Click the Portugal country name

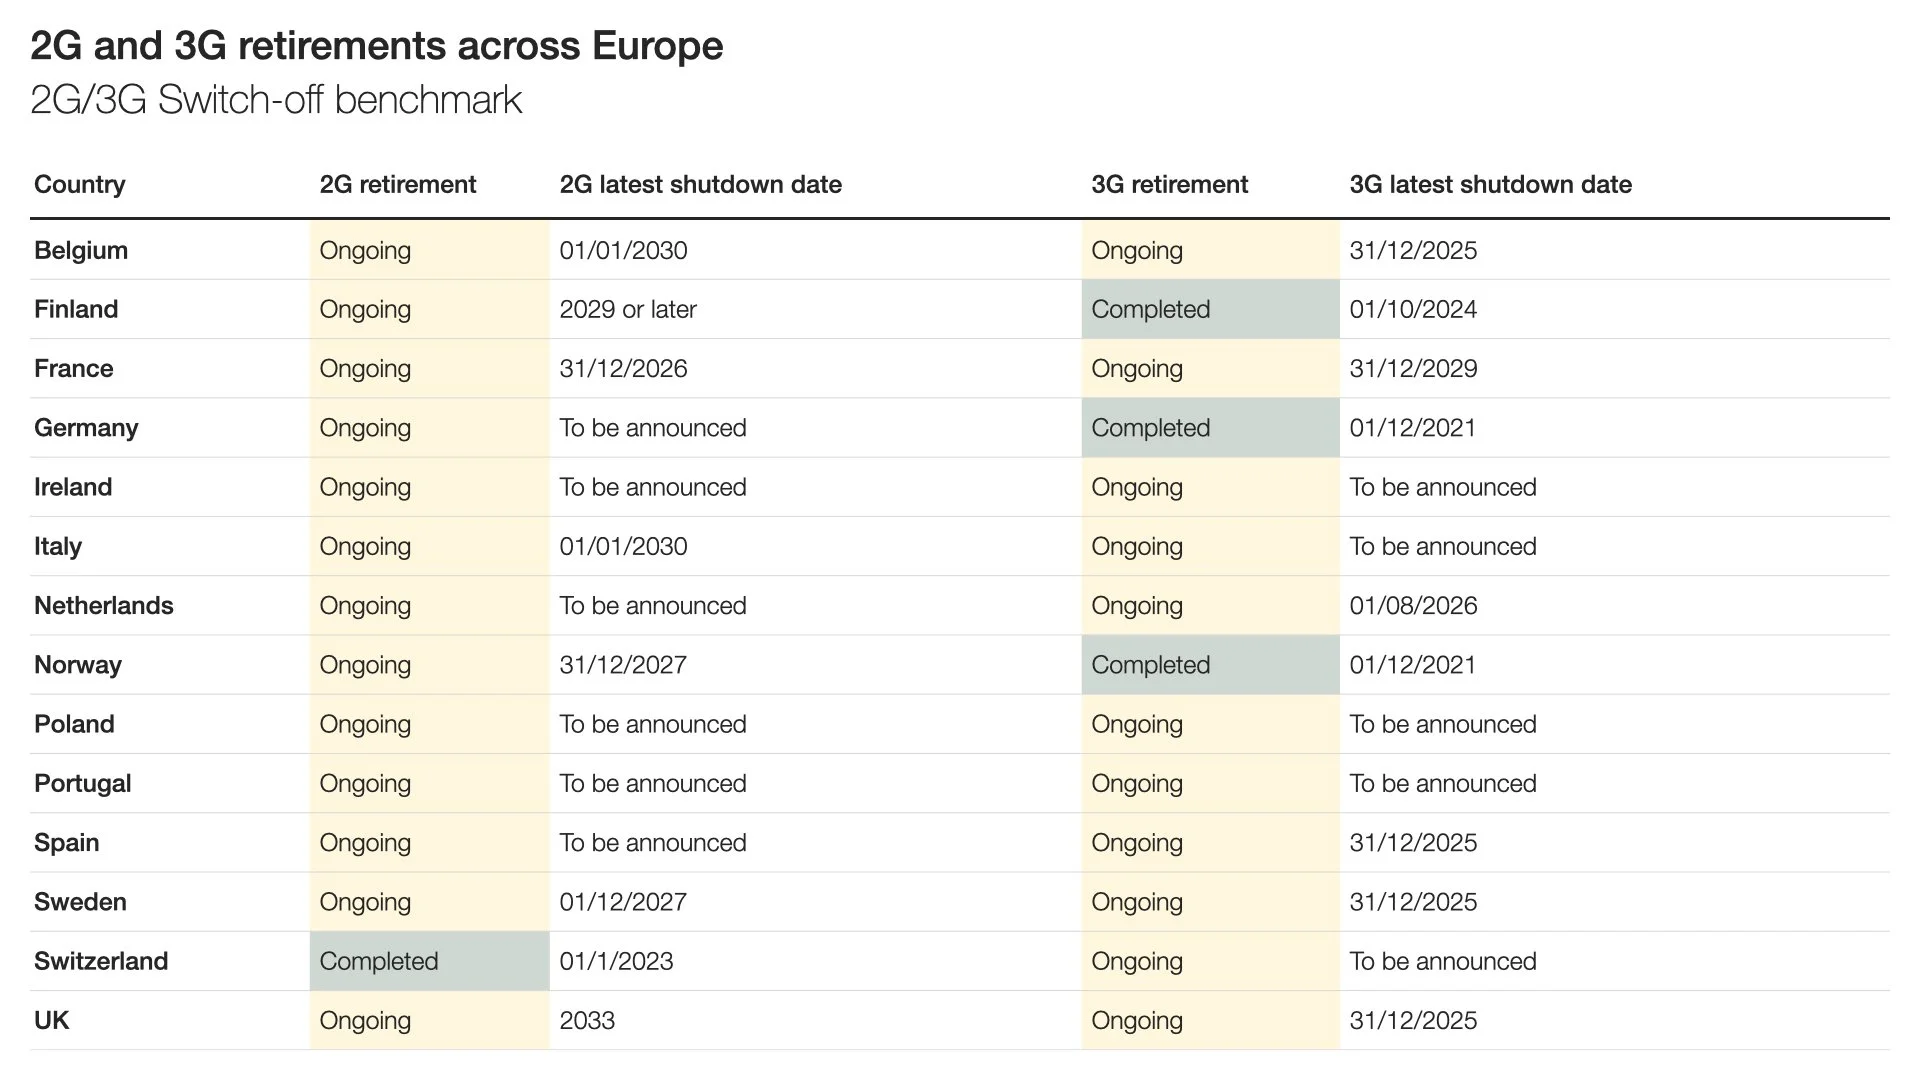pyautogui.click(x=83, y=784)
